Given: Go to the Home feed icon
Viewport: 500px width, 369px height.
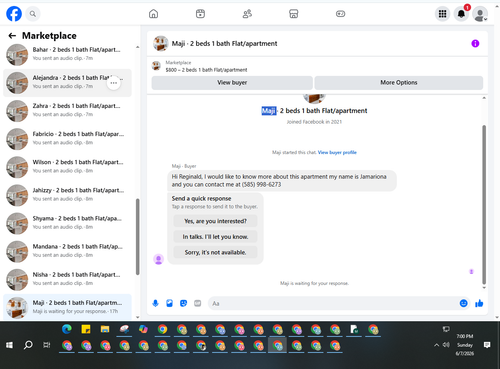Looking at the screenshot, I should coord(153,14).
